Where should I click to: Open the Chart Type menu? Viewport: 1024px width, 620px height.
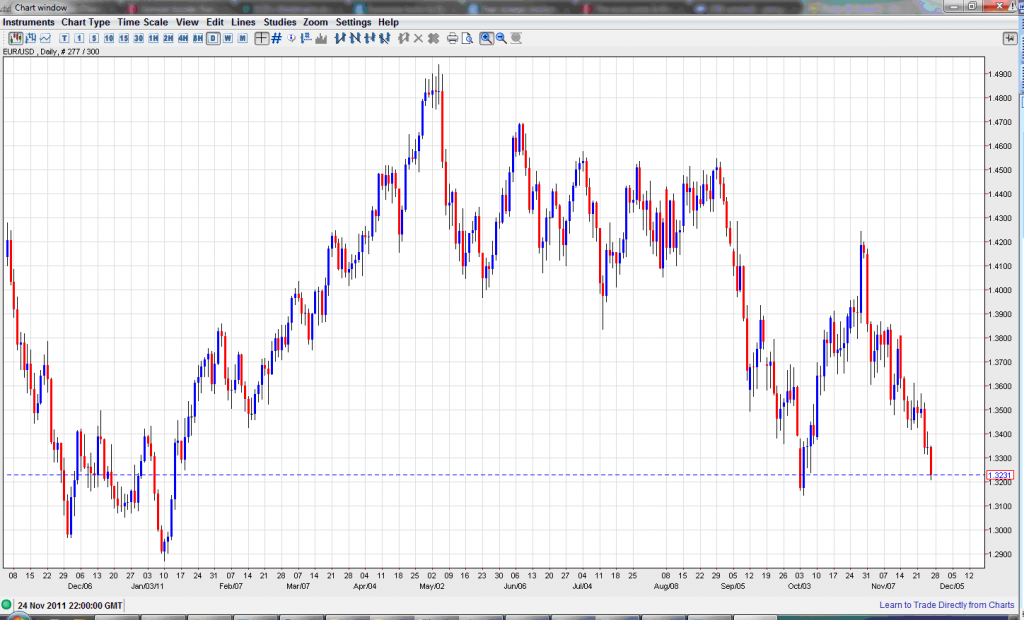click(86, 22)
